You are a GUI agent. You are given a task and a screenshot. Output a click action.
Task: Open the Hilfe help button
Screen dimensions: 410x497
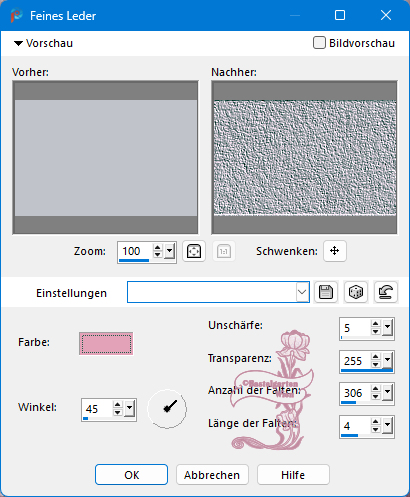(293, 475)
